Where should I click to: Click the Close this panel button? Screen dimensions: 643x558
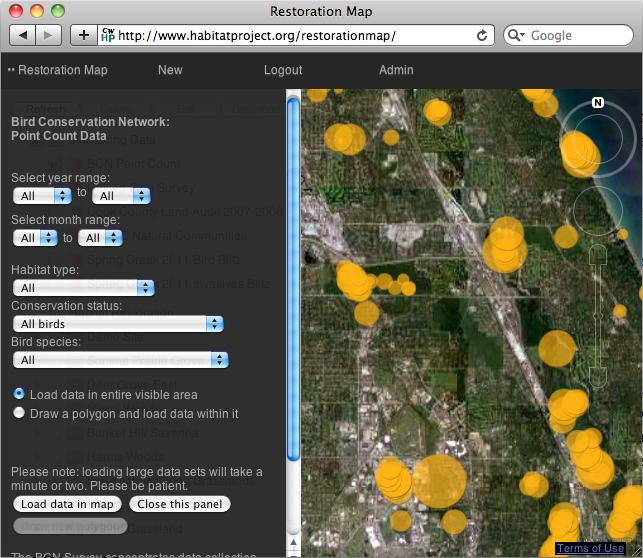180,504
